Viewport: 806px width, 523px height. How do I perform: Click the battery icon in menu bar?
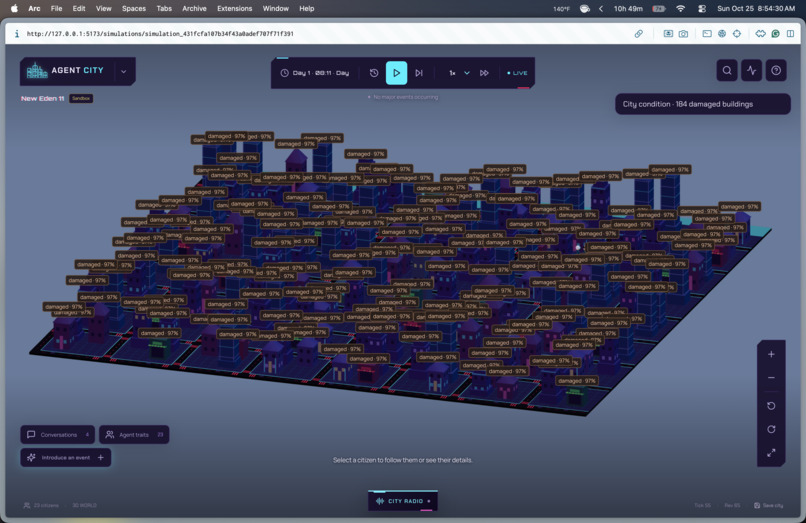[x=659, y=8]
